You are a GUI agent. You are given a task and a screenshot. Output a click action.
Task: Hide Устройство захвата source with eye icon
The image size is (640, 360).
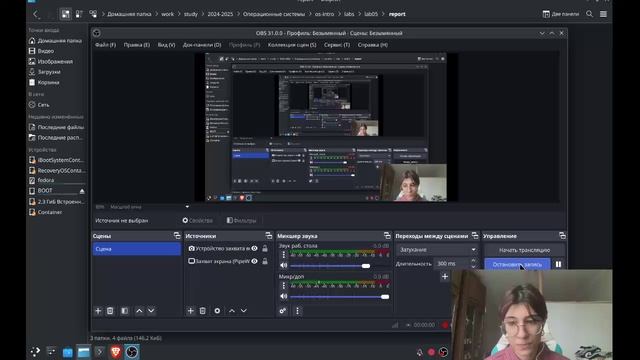pyautogui.click(x=254, y=248)
